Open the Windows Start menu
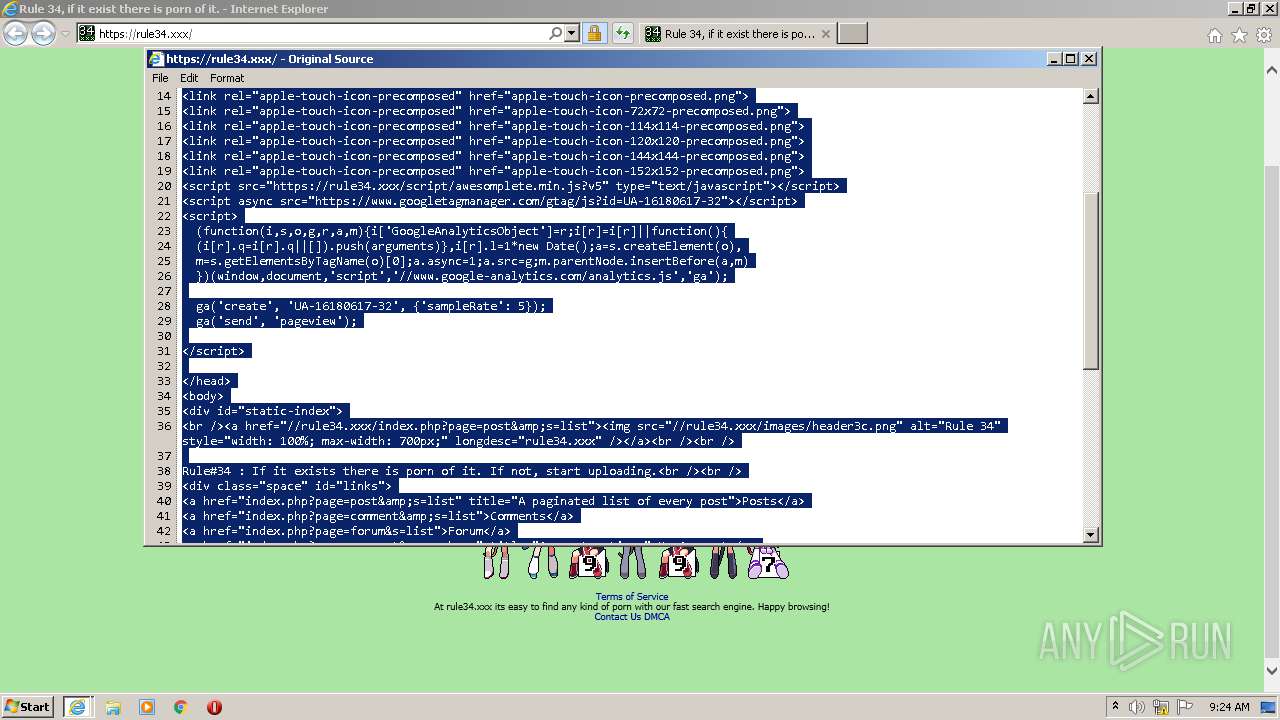The width and height of the screenshot is (1280, 720). (27, 707)
